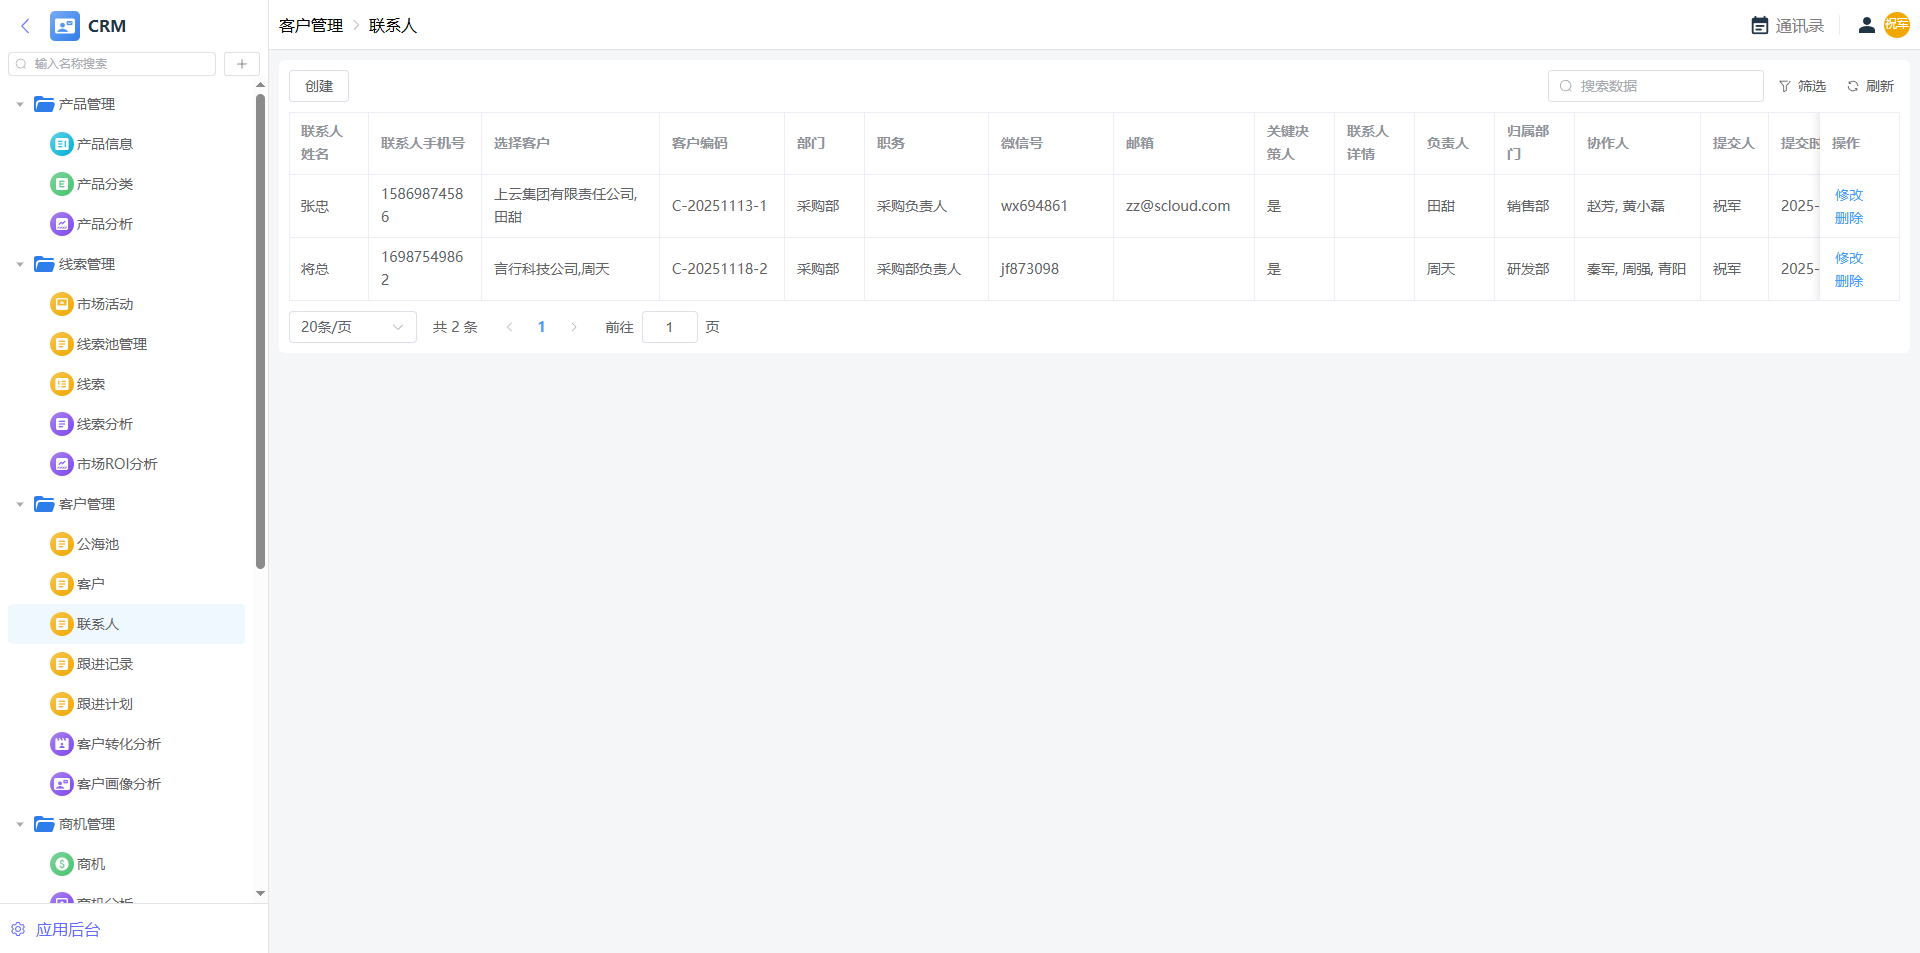The image size is (1920, 953).
Task: Open the 20条/页 page size dropdown
Action: coord(352,327)
